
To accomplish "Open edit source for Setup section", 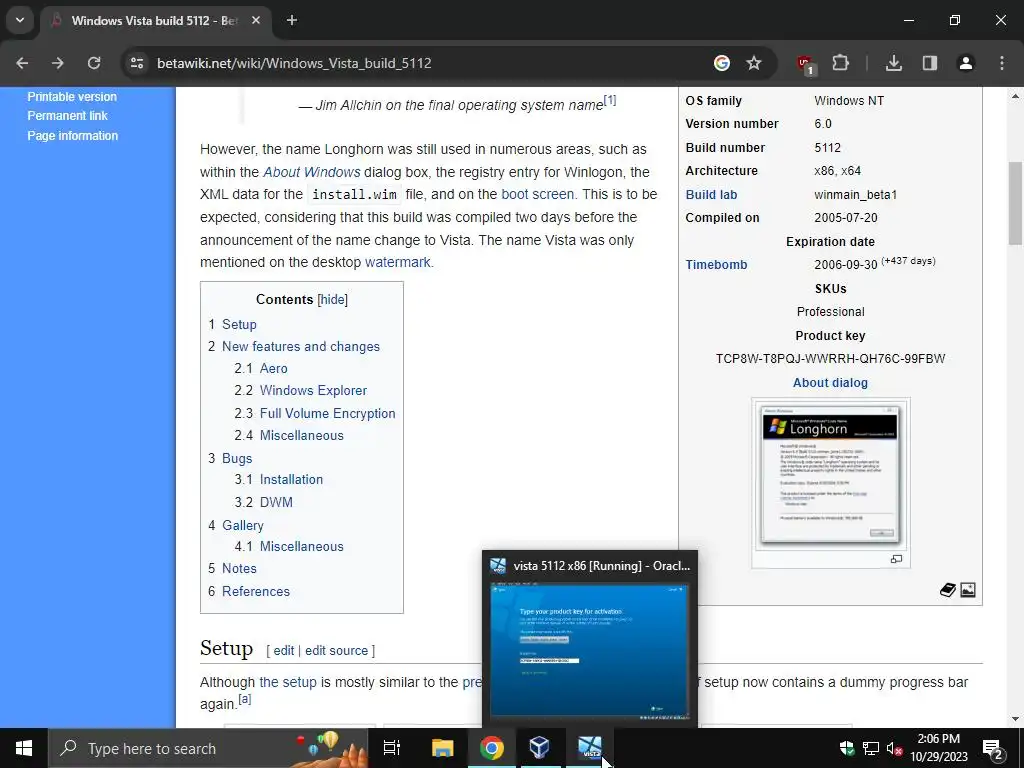I will (x=336, y=650).
